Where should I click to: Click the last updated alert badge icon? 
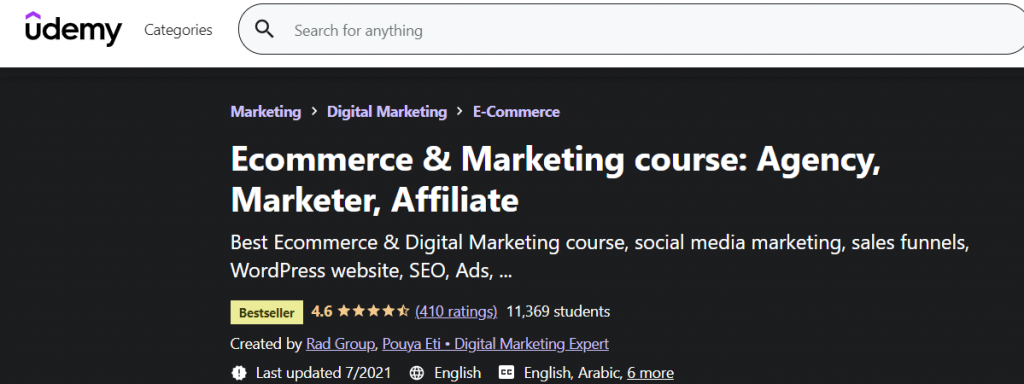pos(239,373)
